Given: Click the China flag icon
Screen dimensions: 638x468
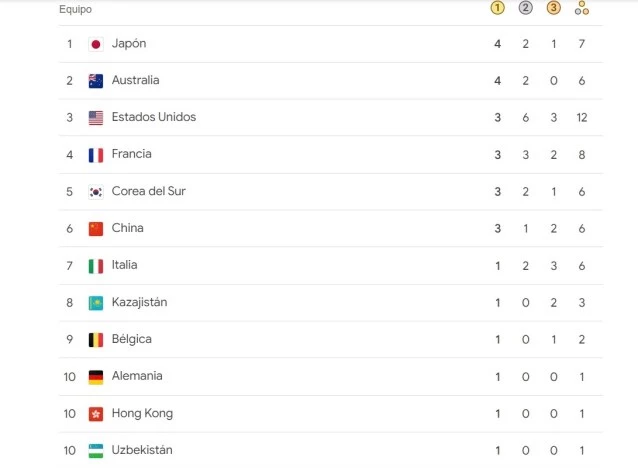Looking at the screenshot, I should coord(96,229).
